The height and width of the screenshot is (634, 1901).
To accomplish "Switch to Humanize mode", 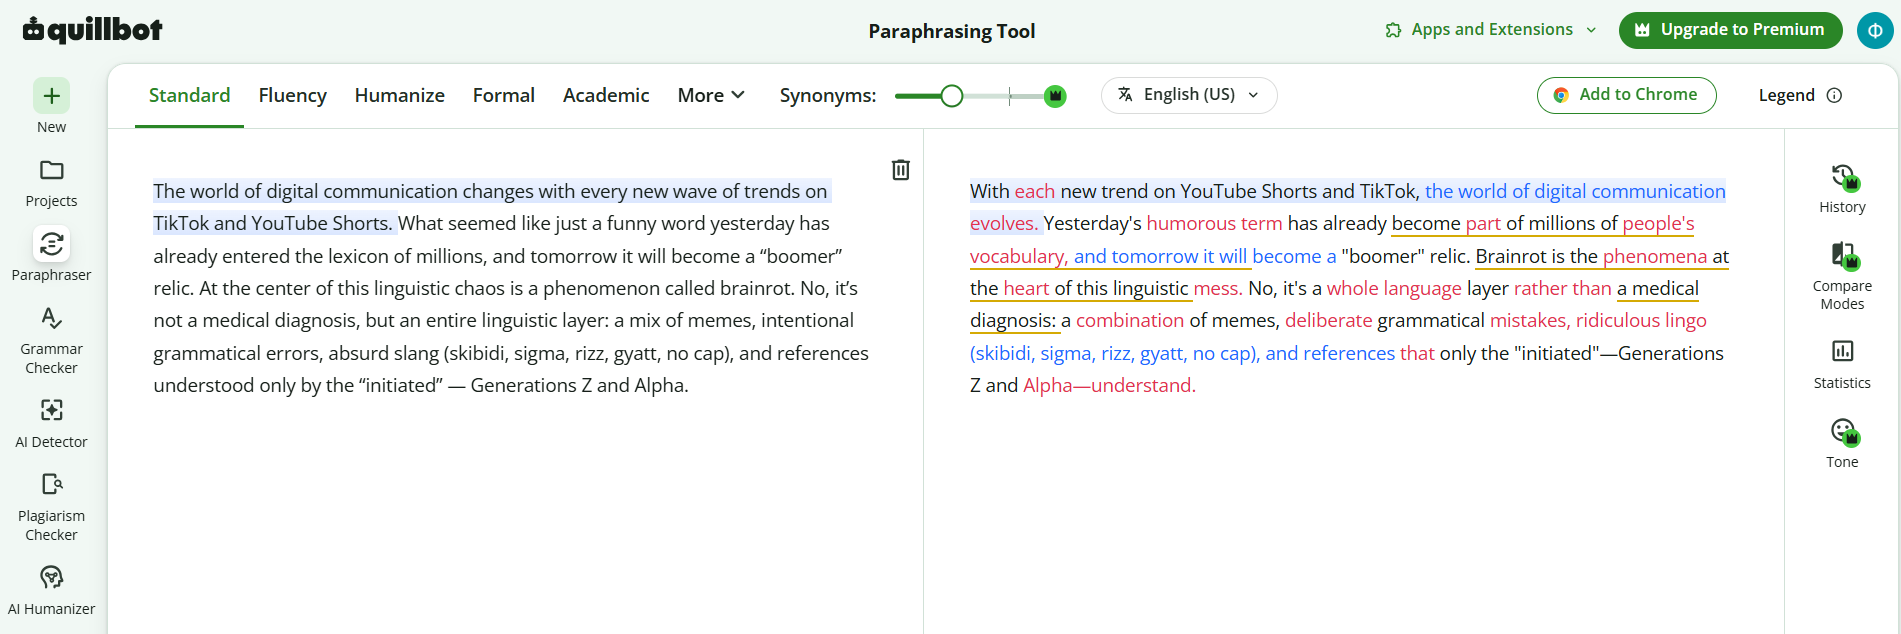I will click(x=399, y=95).
